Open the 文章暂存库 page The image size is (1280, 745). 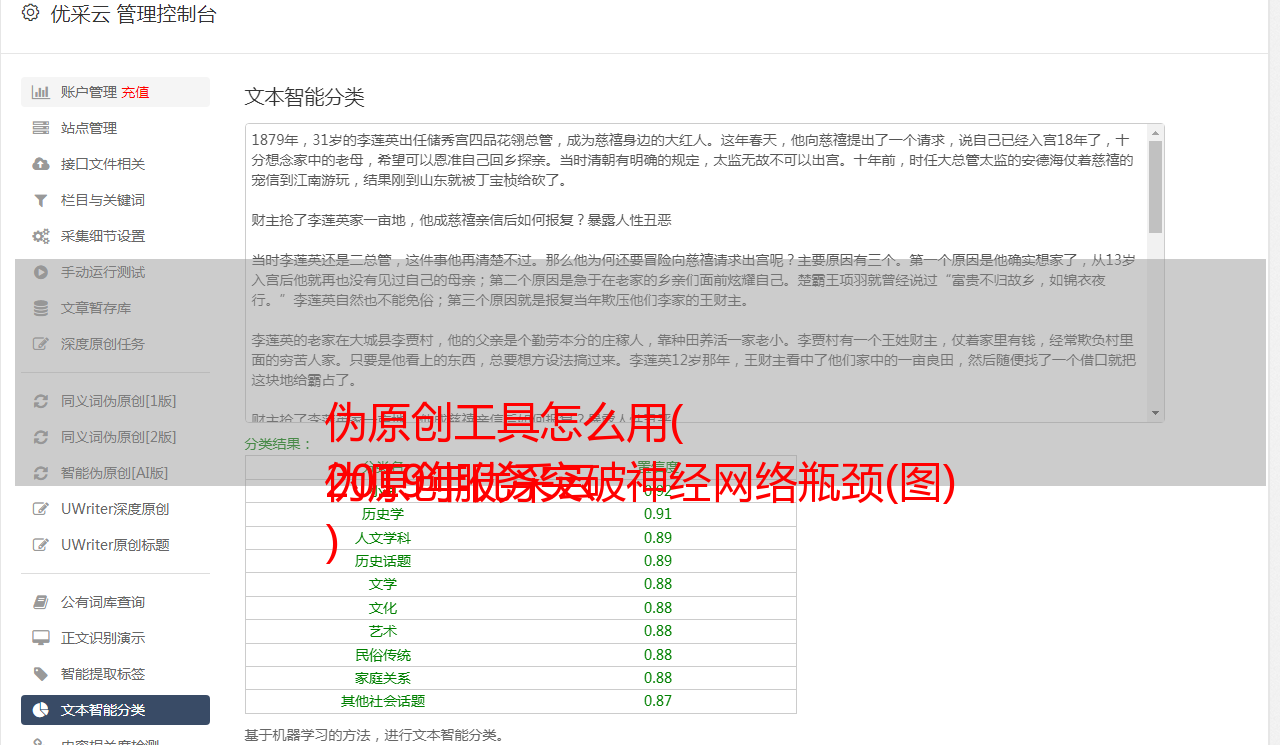115,308
